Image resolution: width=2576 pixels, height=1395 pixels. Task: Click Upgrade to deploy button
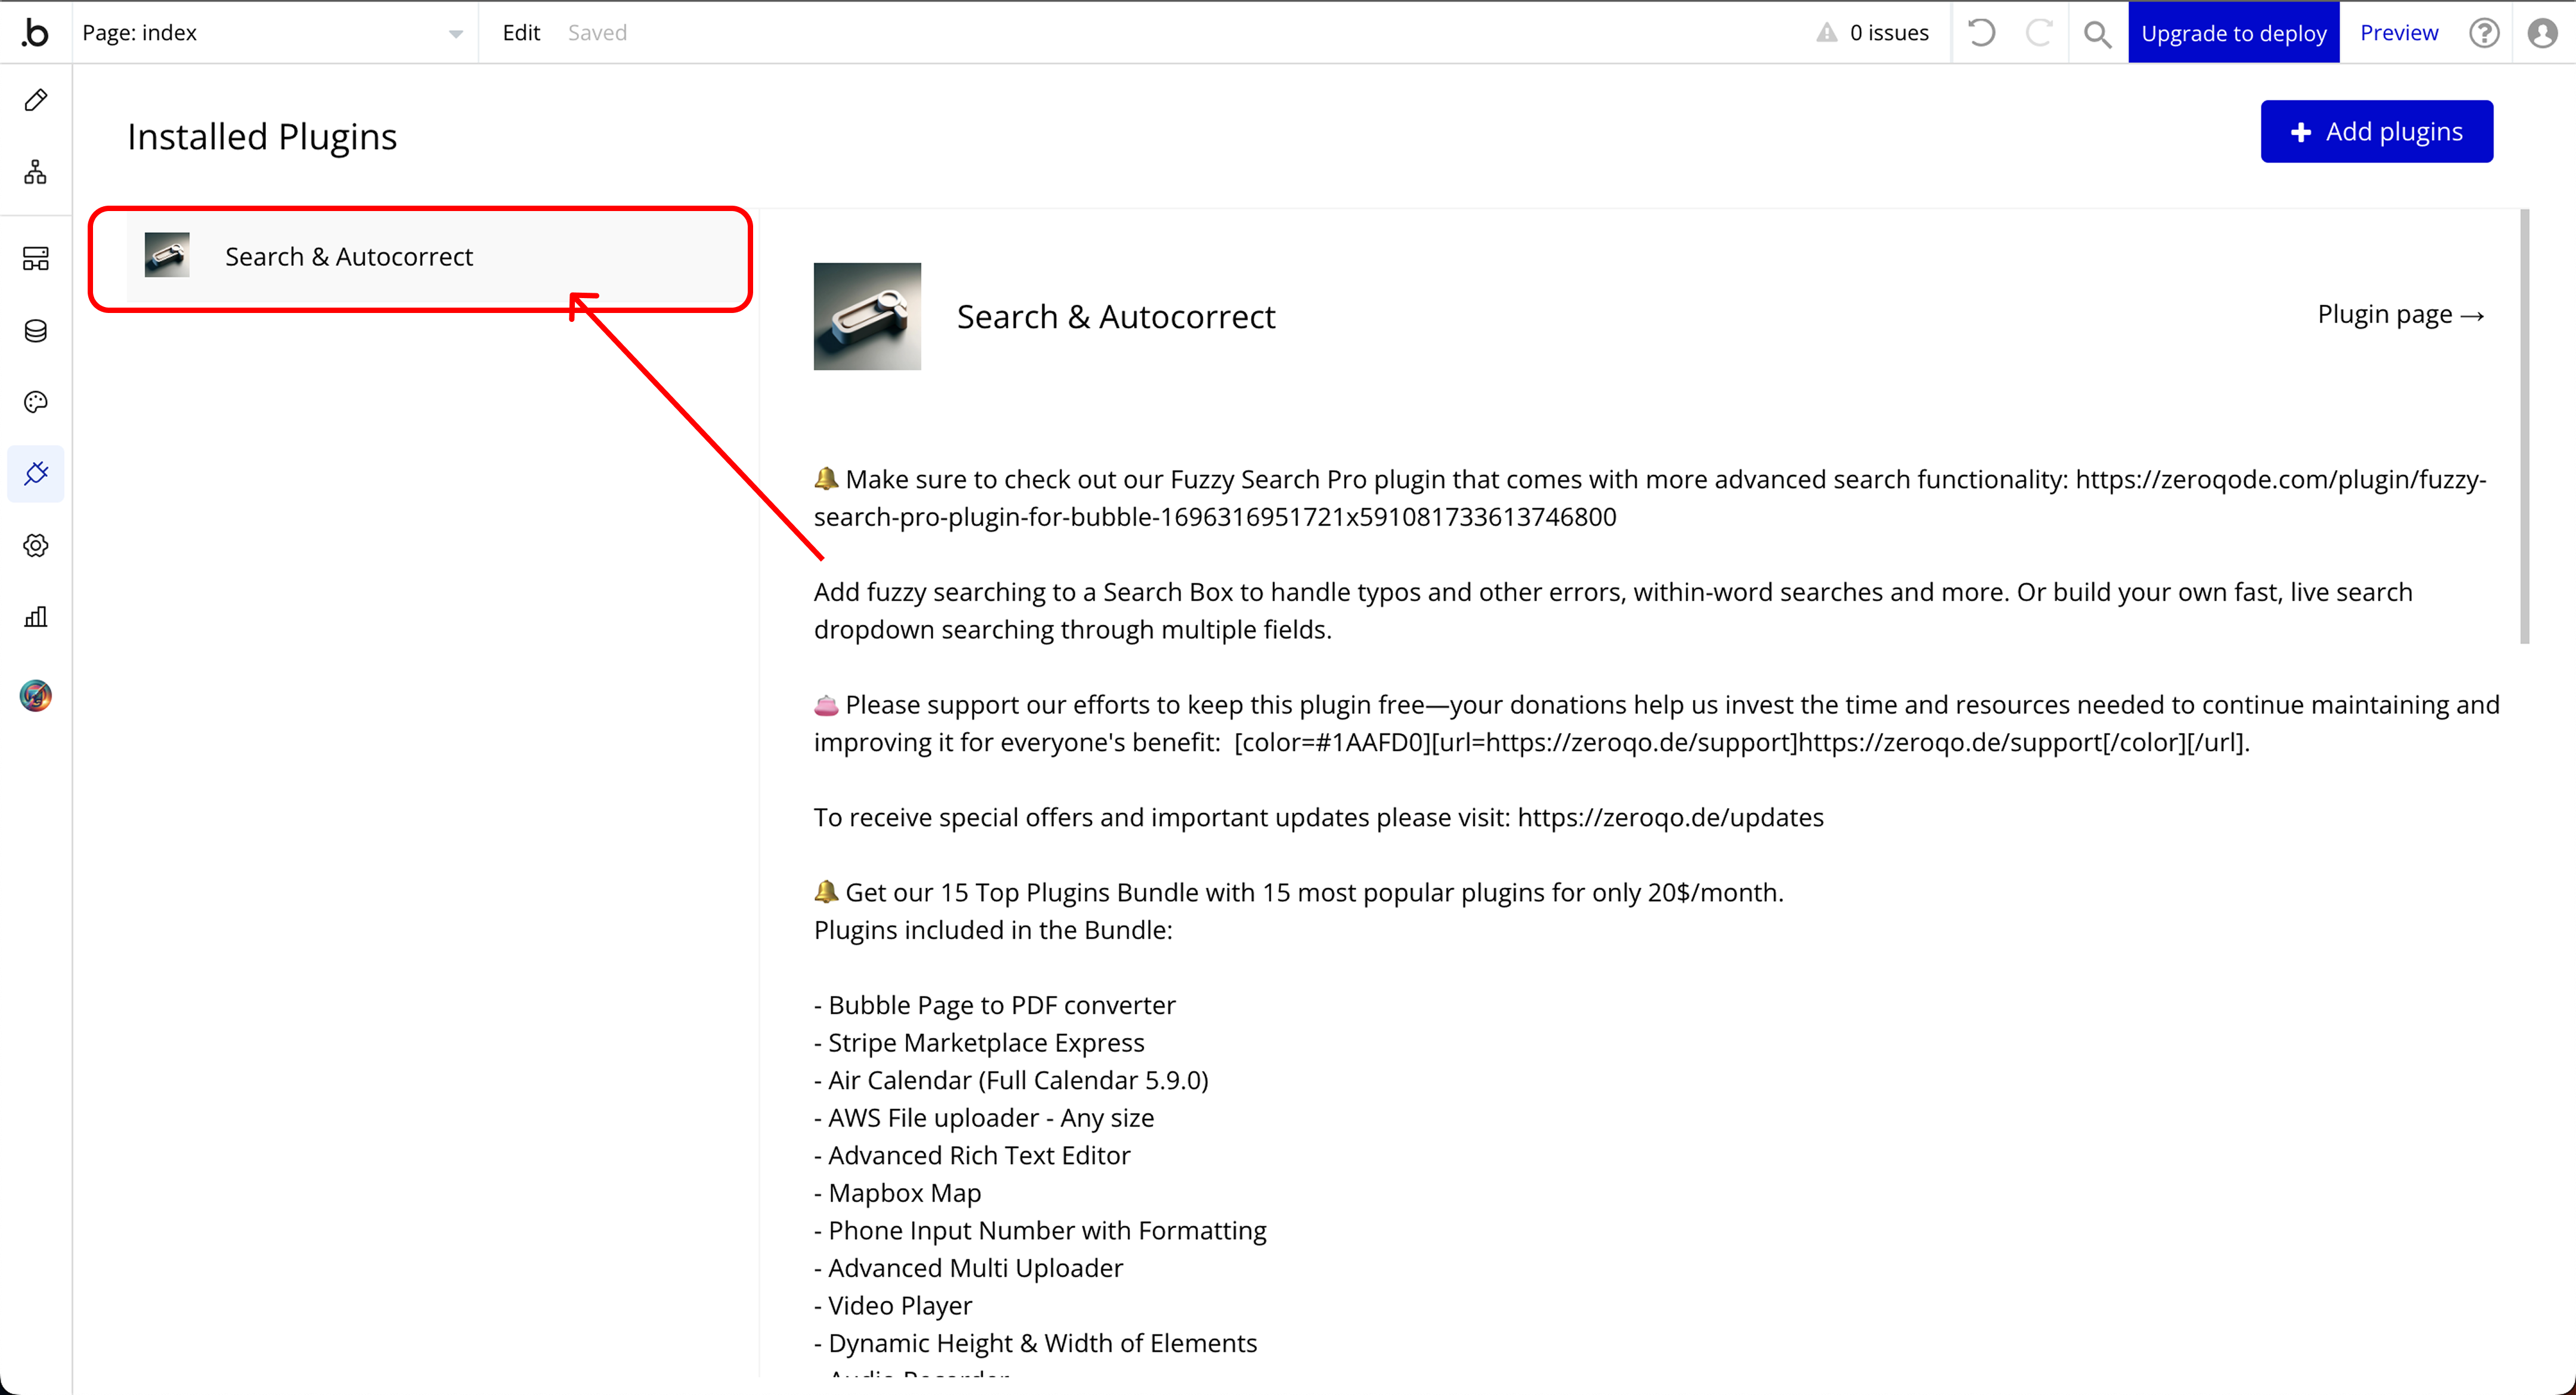click(x=2233, y=33)
